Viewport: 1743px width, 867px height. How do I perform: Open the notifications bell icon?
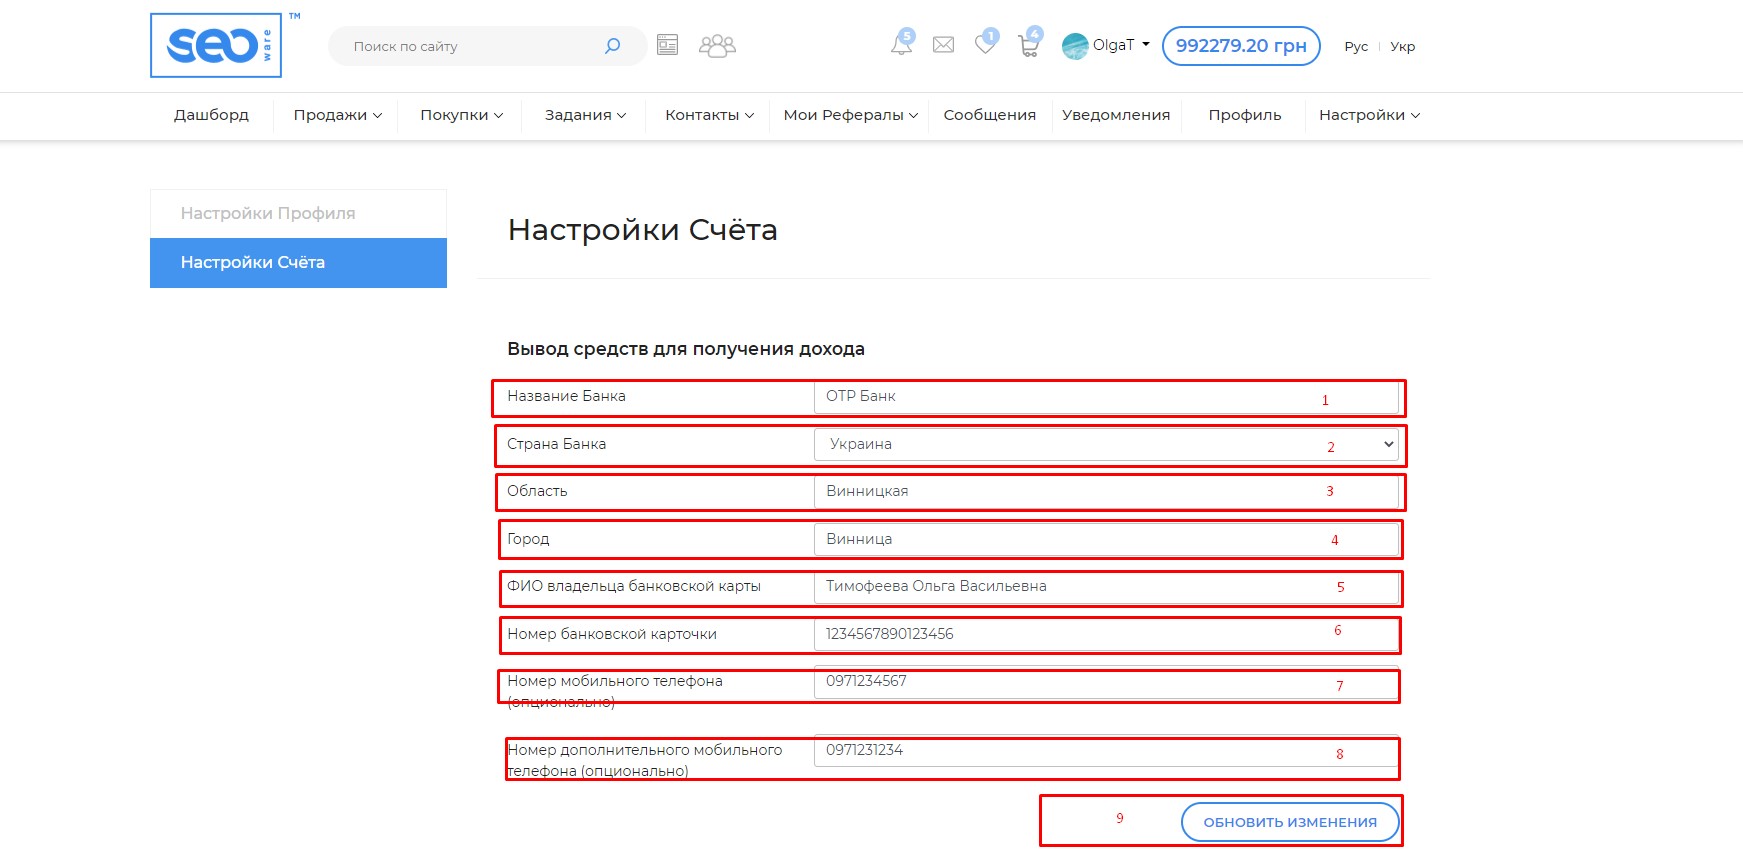tap(901, 45)
